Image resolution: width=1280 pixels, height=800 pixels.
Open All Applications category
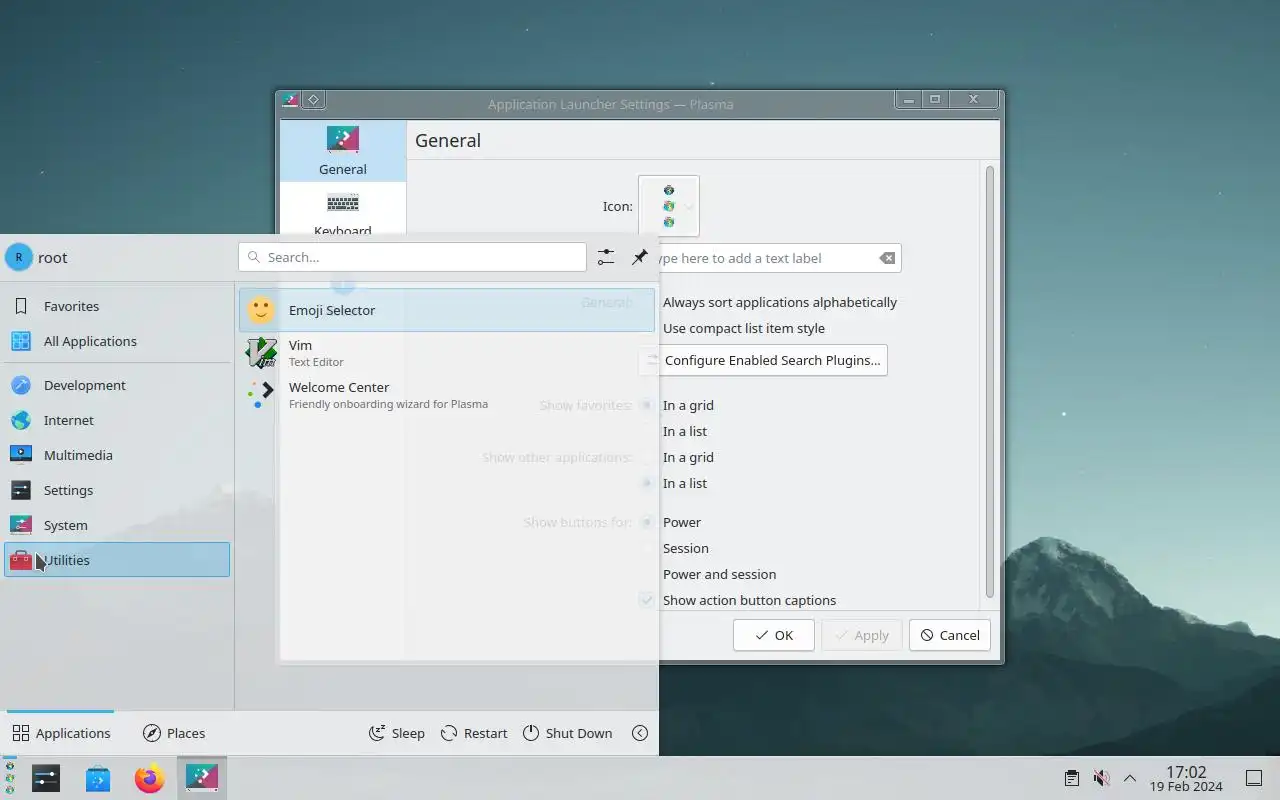(x=117, y=341)
